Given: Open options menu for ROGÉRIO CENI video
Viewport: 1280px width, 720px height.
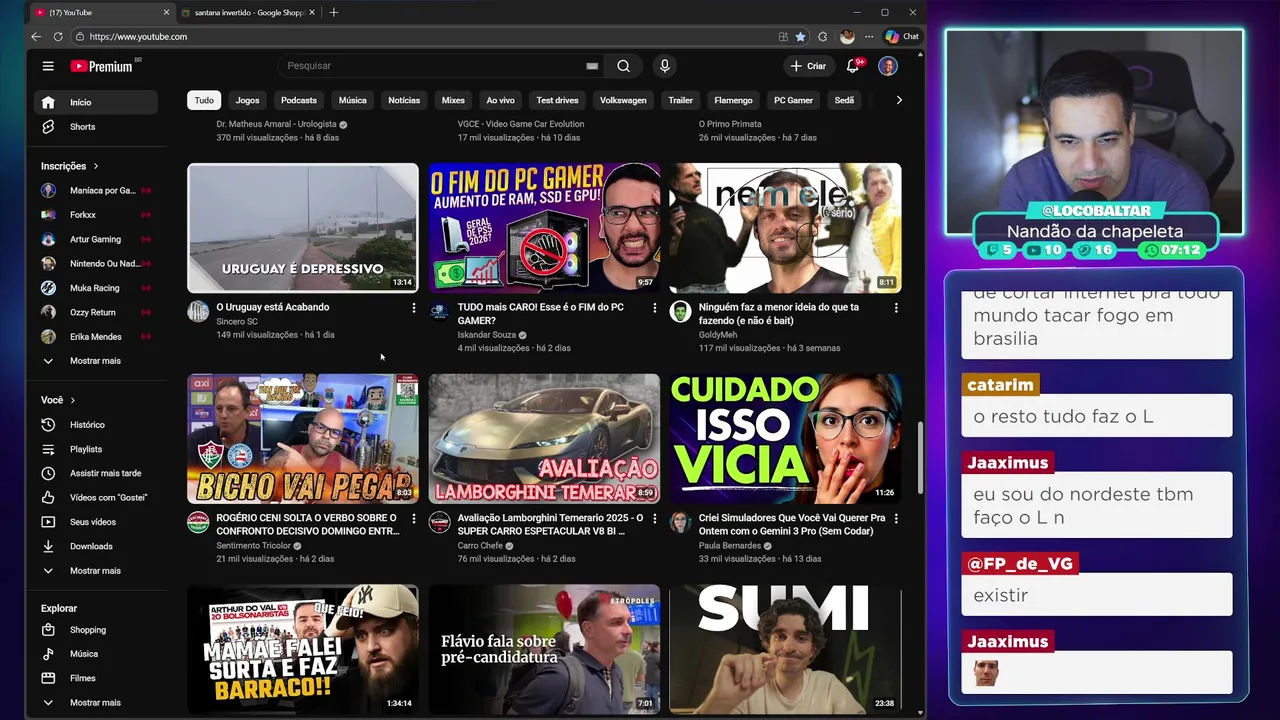Looking at the screenshot, I should click(414, 519).
